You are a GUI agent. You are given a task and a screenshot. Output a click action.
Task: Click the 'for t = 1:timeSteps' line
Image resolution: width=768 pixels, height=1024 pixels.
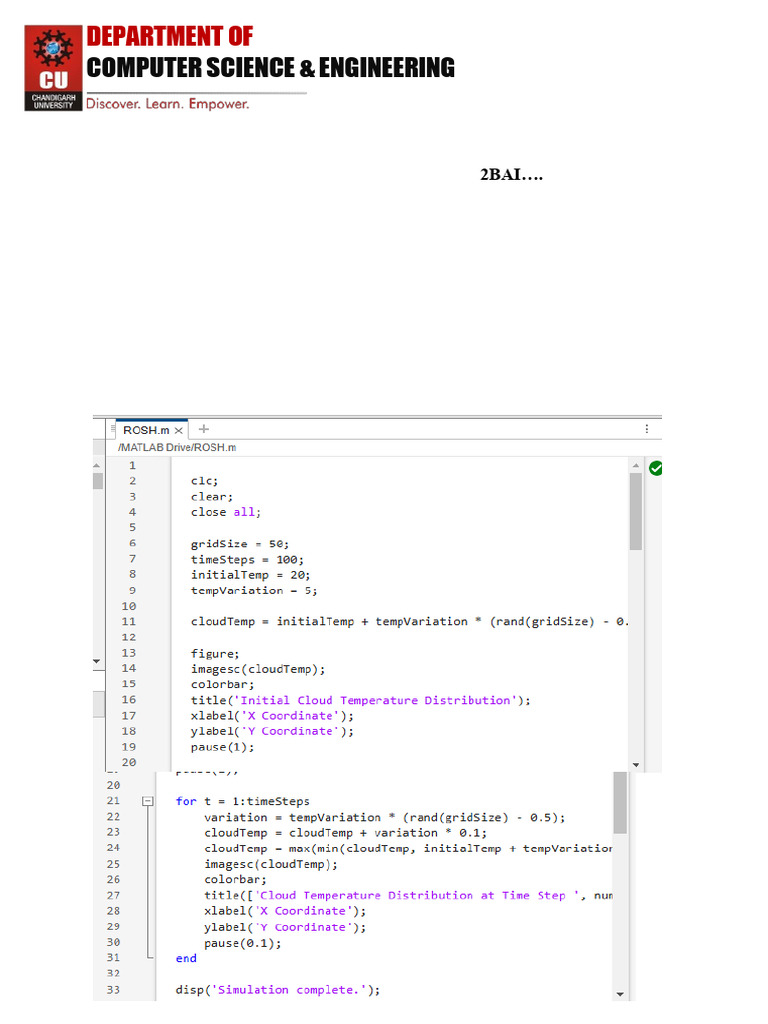point(242,801)
